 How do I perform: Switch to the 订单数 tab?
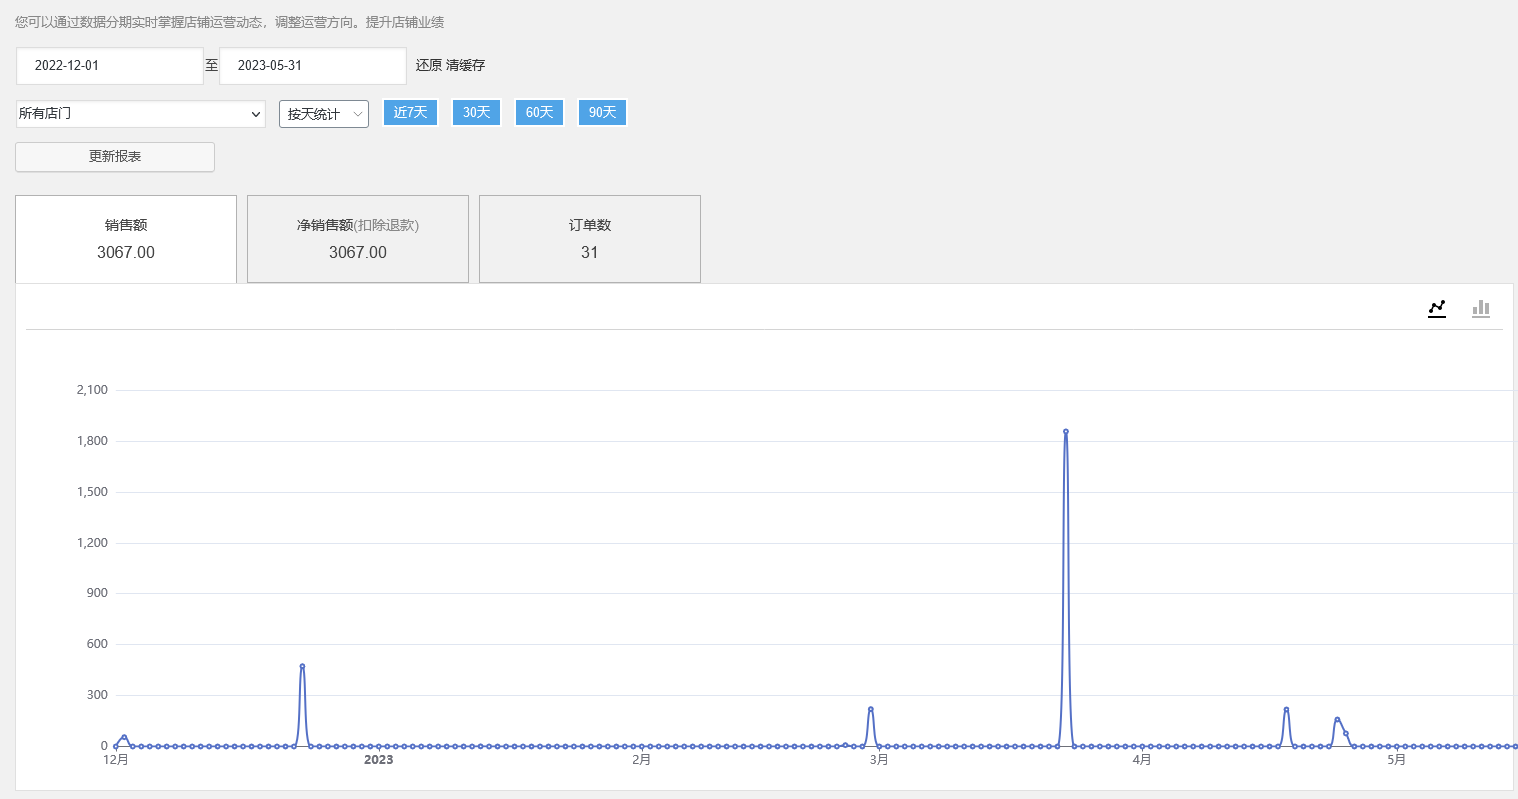[590, 239]
